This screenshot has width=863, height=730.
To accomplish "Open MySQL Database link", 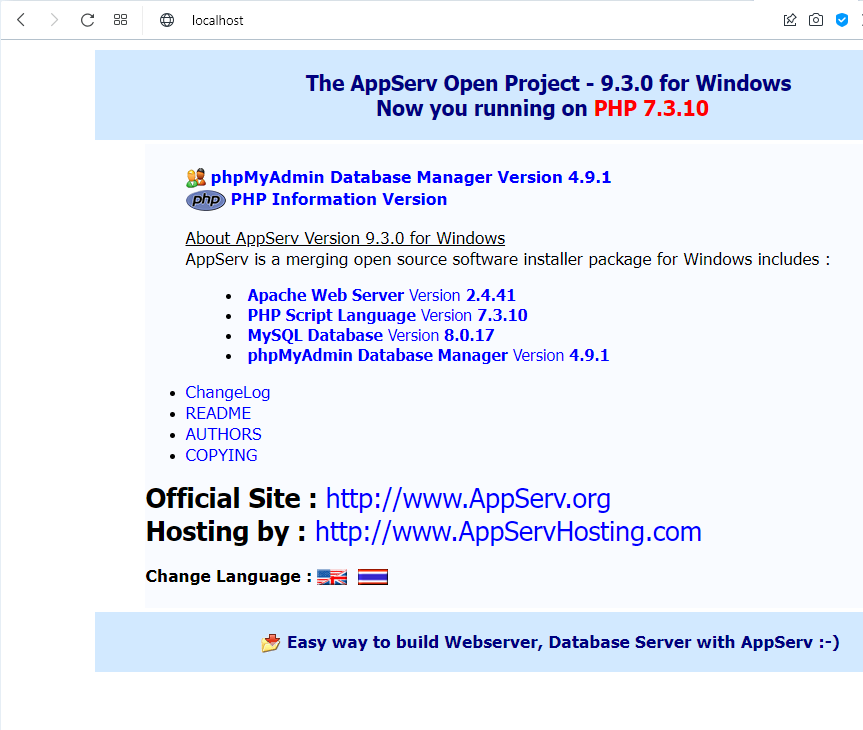I will pos(315,335).
